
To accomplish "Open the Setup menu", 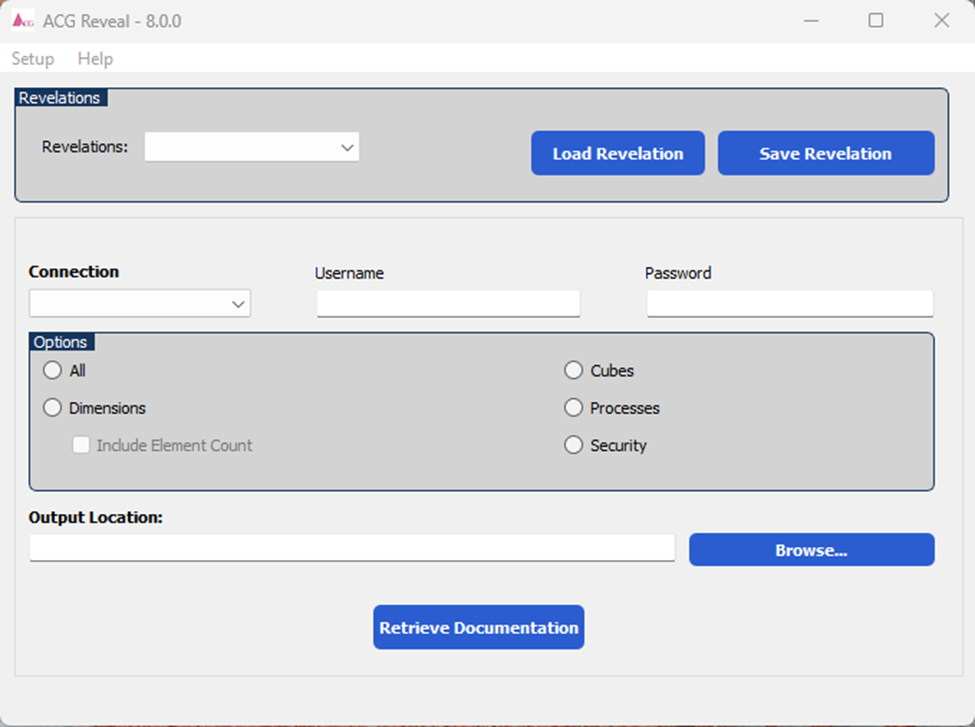I will (x=31, y=58).
